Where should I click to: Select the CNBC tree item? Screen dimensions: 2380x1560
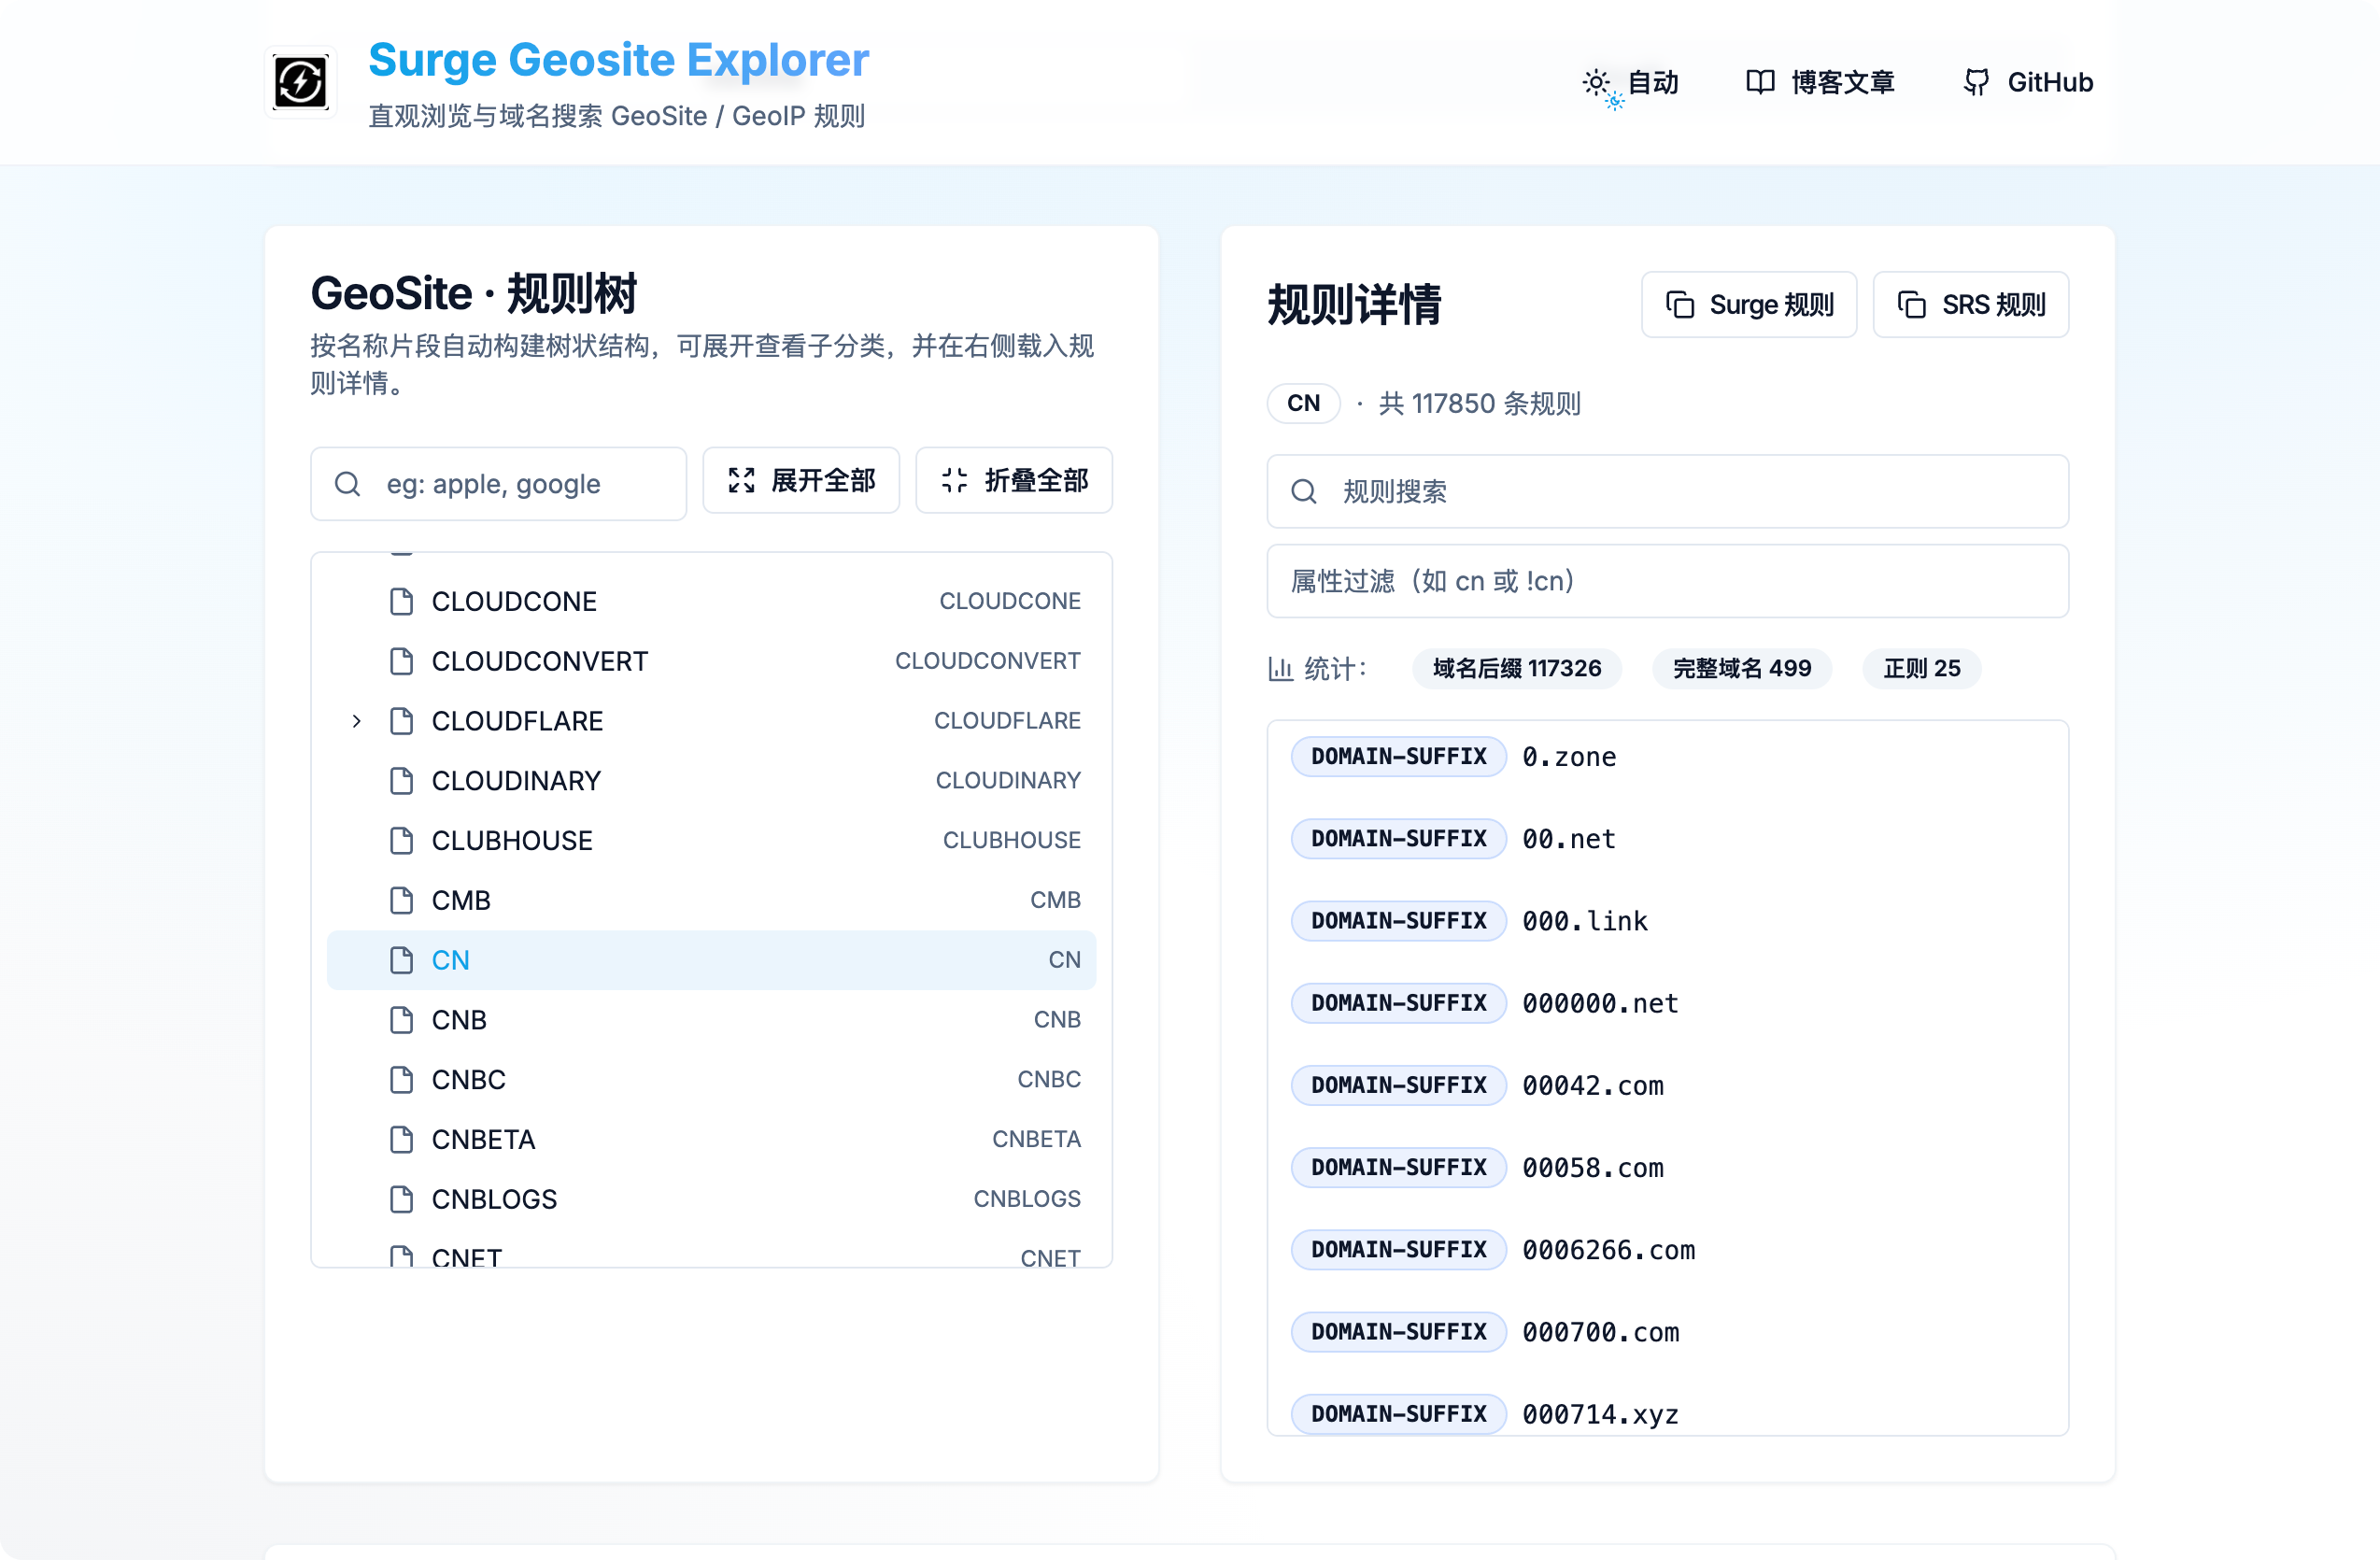click(711, 1080)
